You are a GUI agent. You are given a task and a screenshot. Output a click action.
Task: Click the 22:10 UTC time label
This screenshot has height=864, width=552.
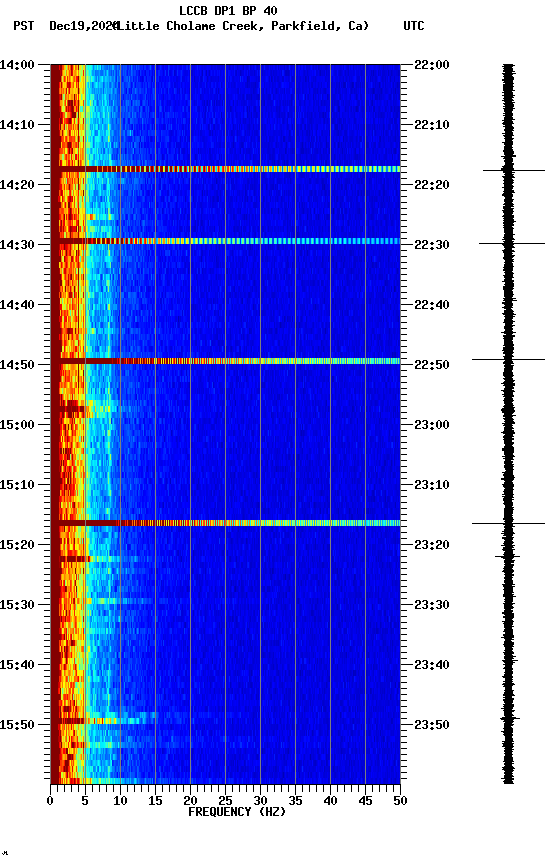tap(432, 125)
